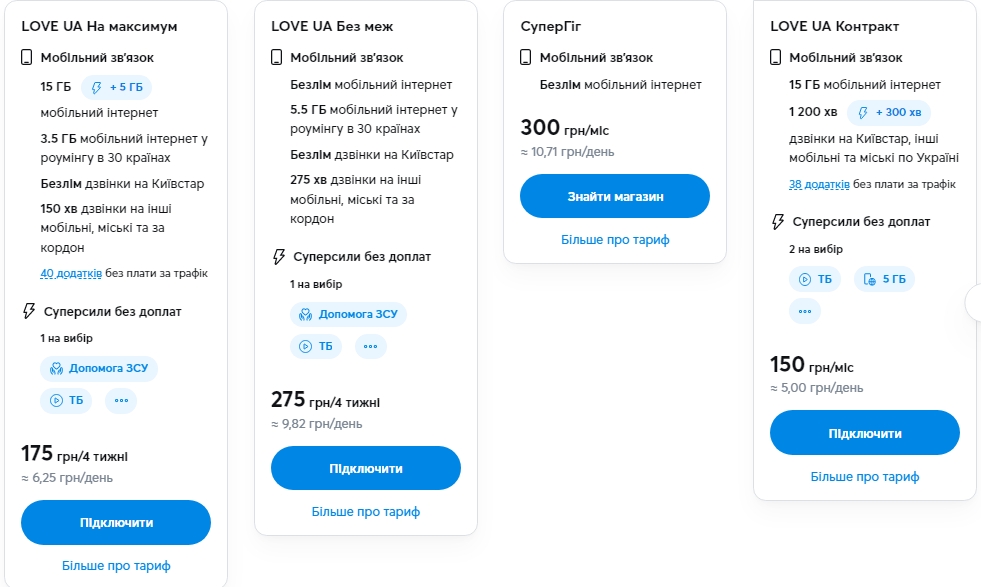This screenshot has height=587, width=981.
Task: Open Більше про тариф for СуперГіг
Action: (x=615, y=240)
